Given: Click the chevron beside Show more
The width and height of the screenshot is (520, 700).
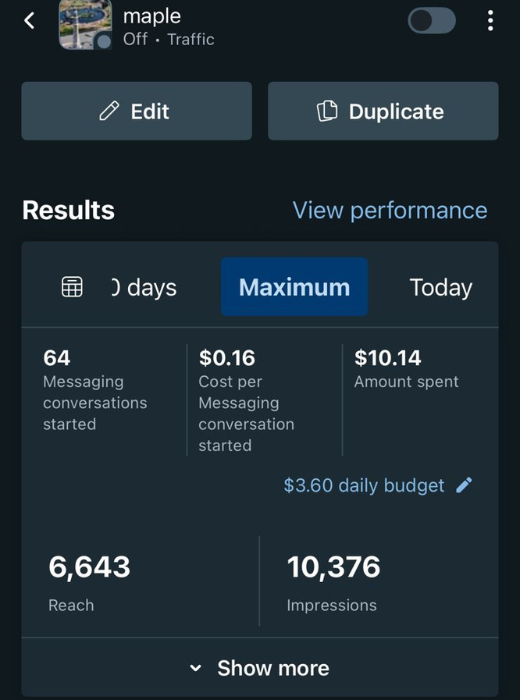Looking at the screenshot, I should [x=196, y=668].
